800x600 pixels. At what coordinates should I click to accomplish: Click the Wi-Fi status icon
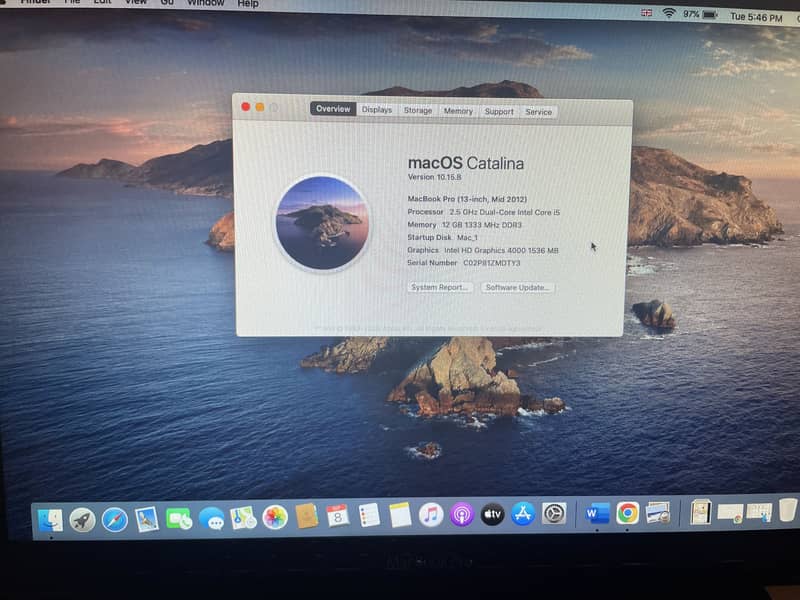(x=668, y=14)
